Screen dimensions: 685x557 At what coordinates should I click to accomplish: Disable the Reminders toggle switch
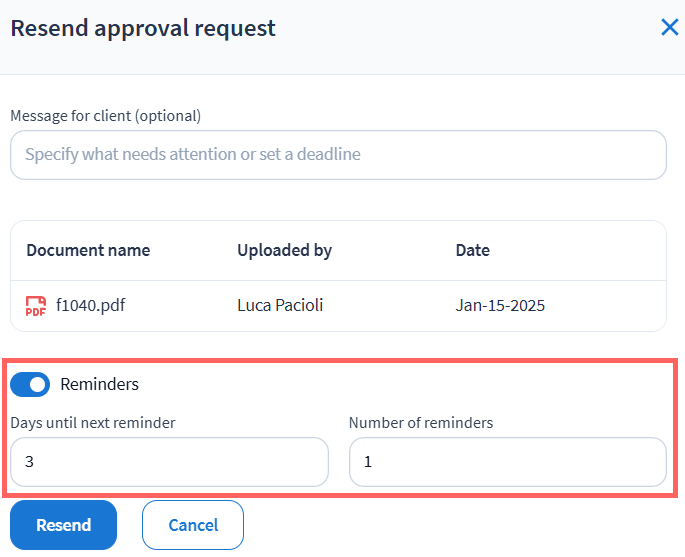point(30,384)
